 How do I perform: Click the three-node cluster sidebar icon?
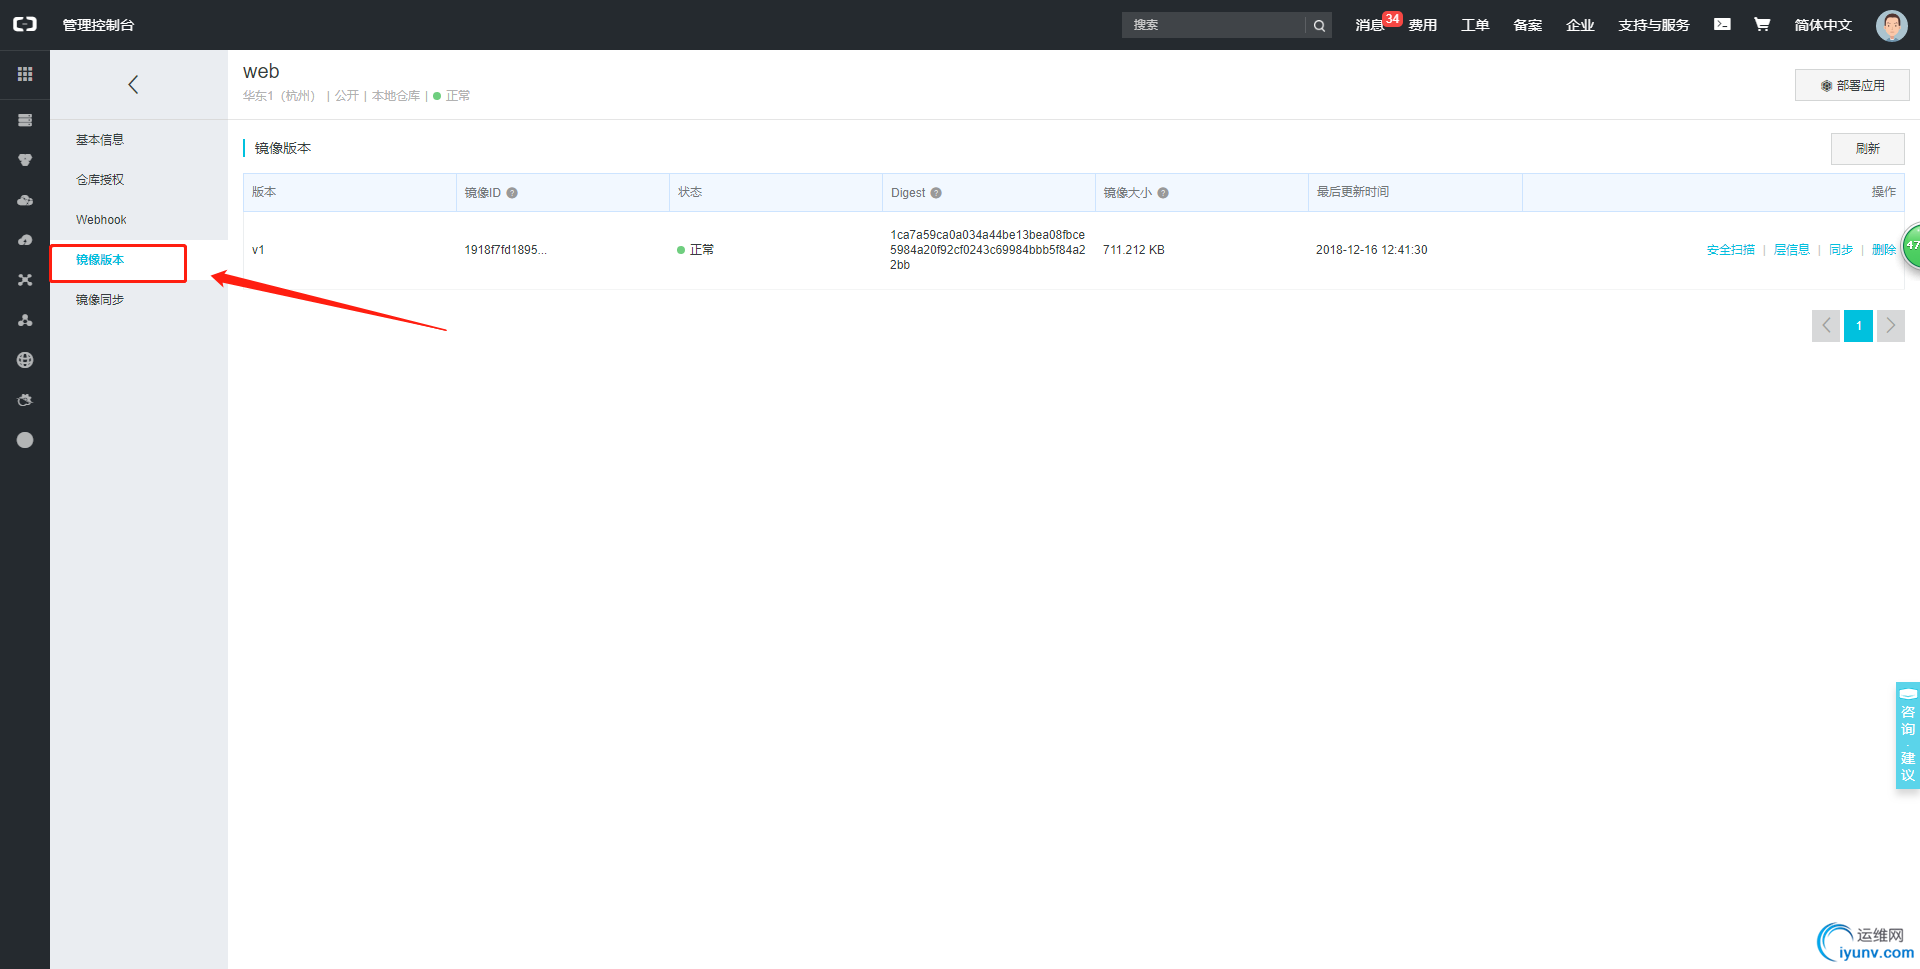tap(25, 320)
